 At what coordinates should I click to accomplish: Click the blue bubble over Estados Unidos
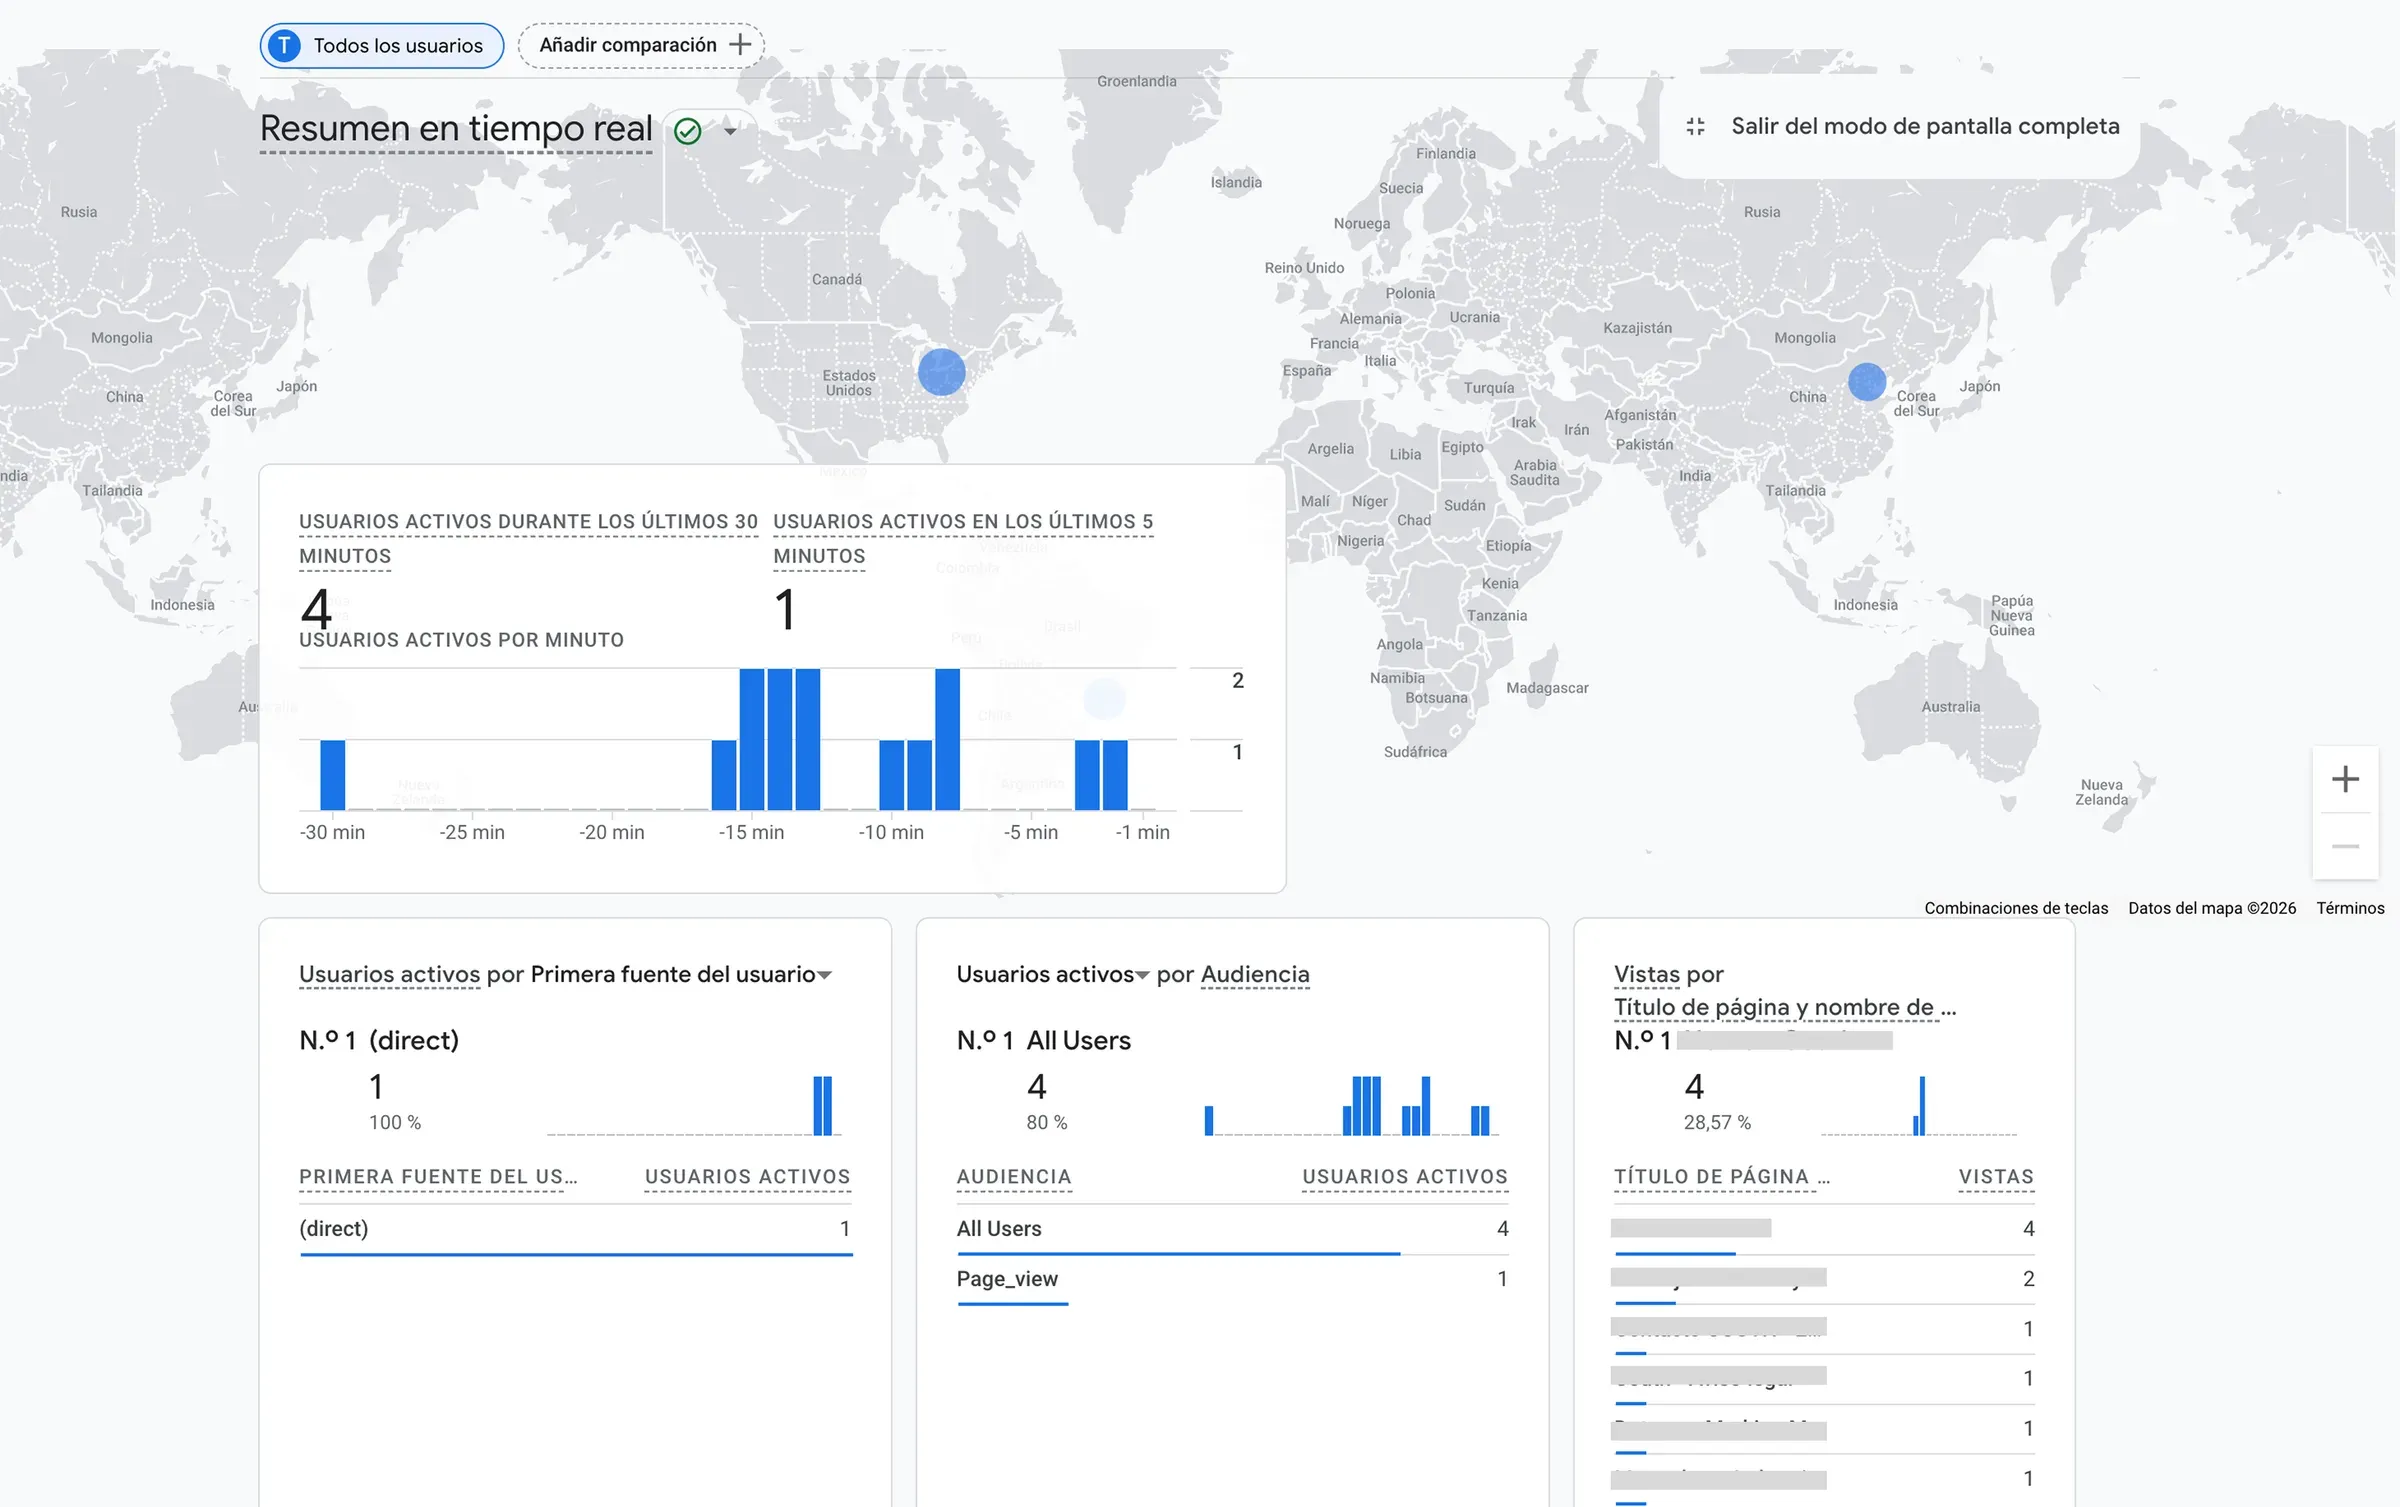[x=941, y=372]
